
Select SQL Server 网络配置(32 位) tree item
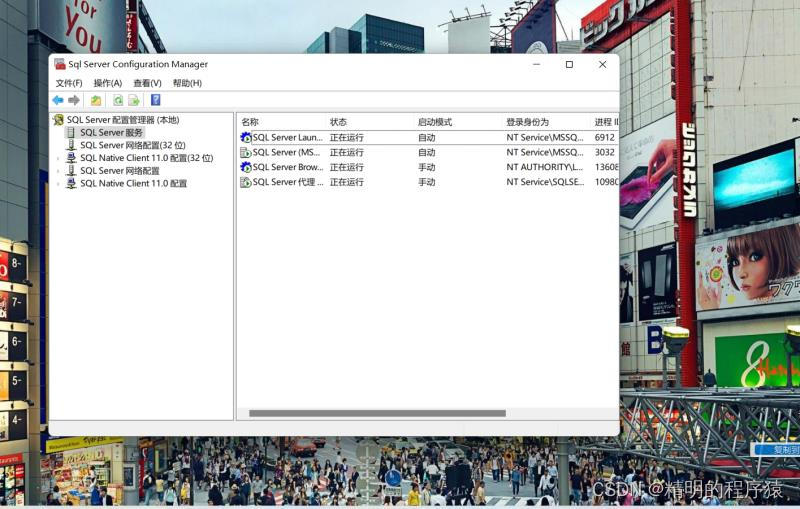point(133,145)
